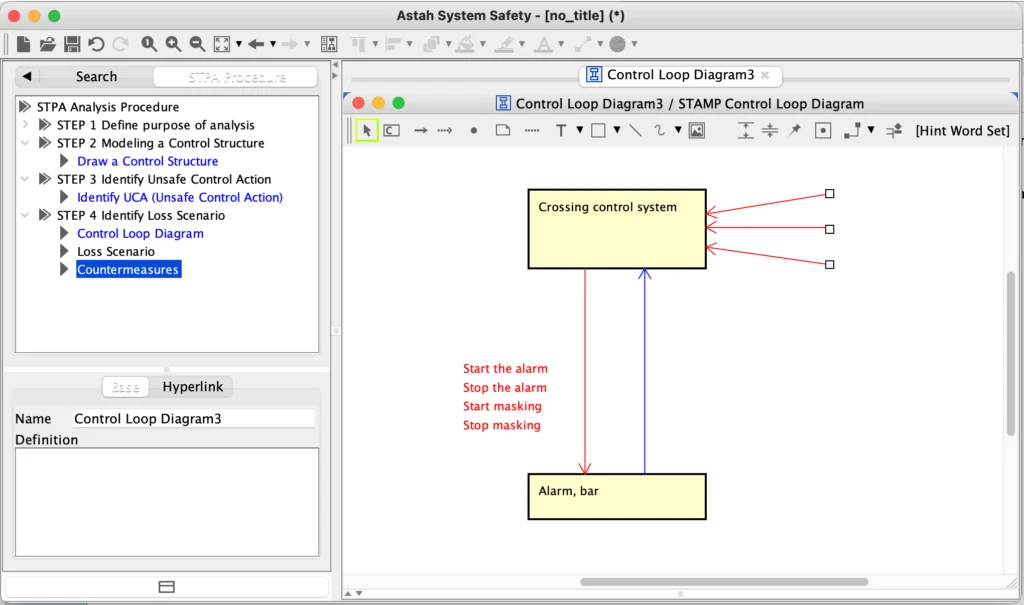This screenshot has height=605, width=1024.
Task: Choose the Select pointer tool
Action: [x=367, y=130]
